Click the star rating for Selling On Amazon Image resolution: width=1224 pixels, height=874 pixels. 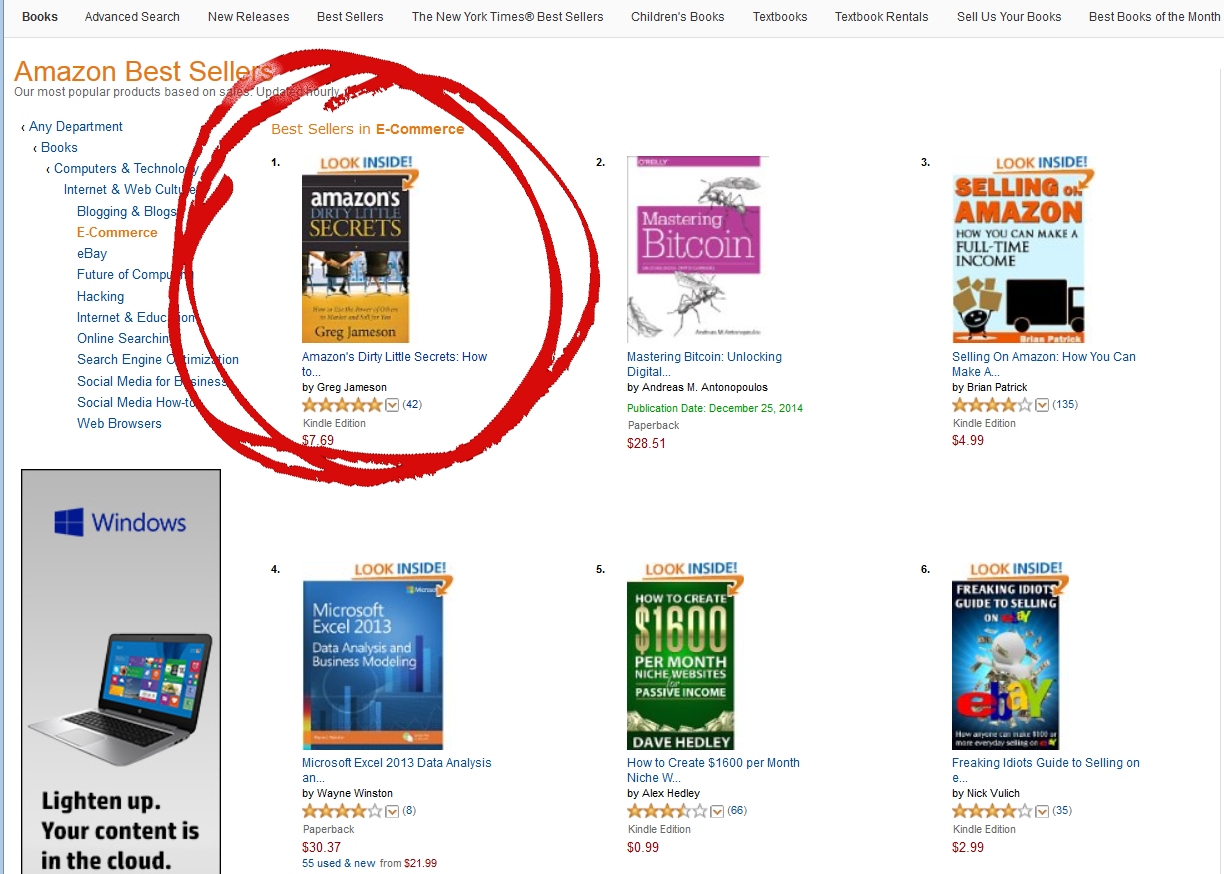click(x=992, y=405)
